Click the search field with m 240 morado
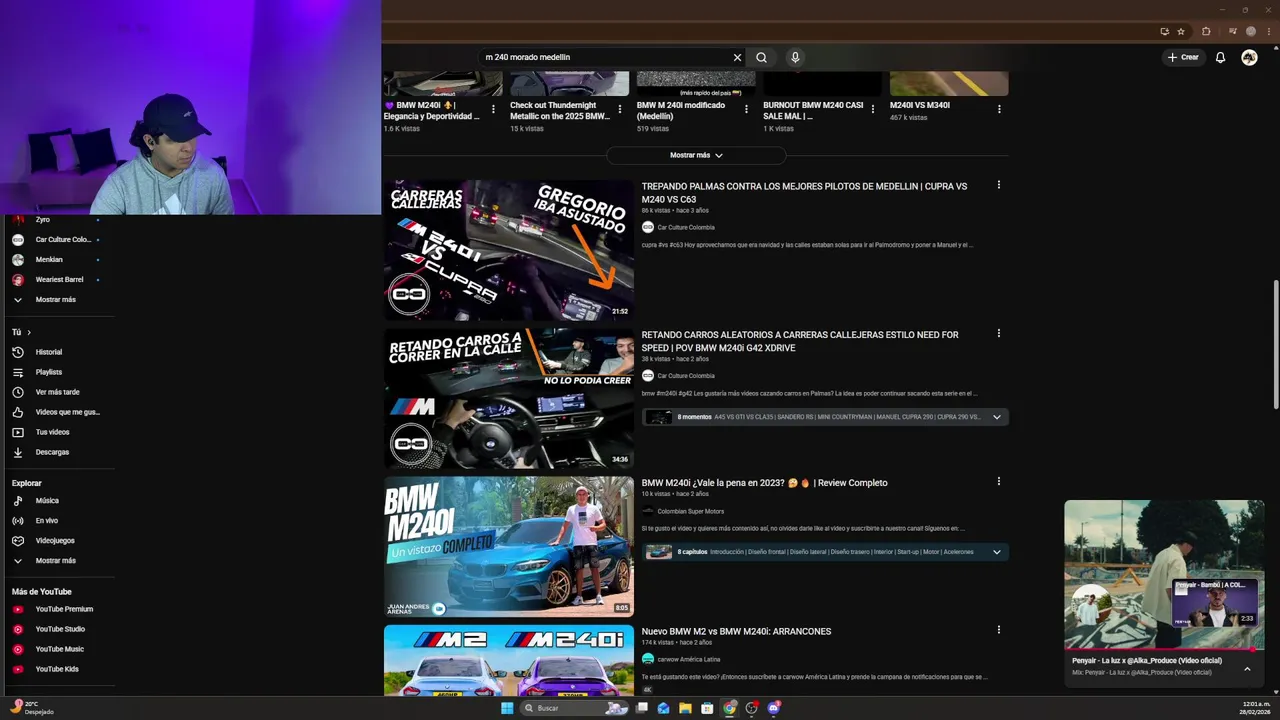The width and height of the screenshot is (1280, 720). [603, 57]
